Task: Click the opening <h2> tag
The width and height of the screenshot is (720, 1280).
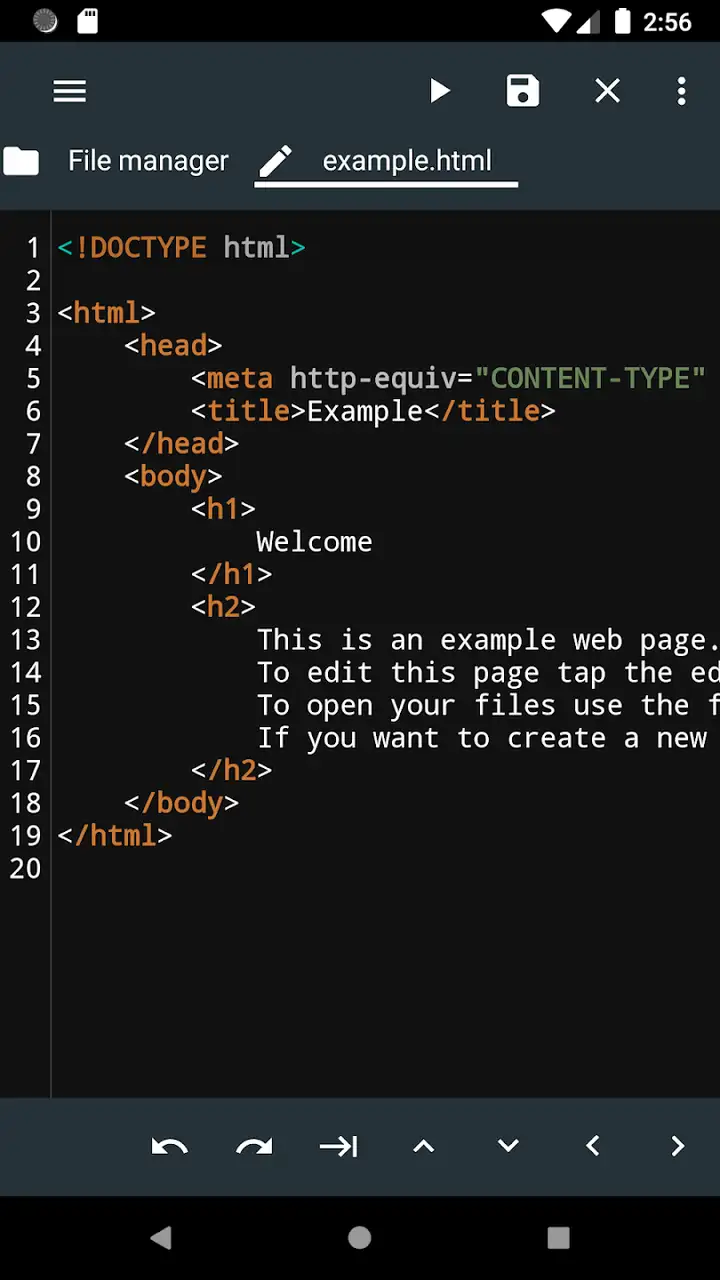Action: (223, 607)
